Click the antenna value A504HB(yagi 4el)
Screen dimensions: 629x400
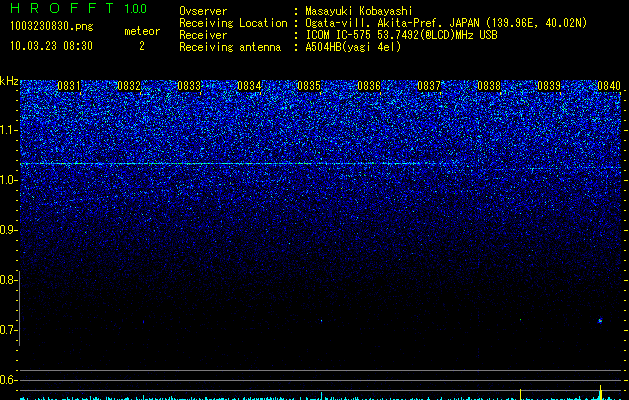point(353,47)
